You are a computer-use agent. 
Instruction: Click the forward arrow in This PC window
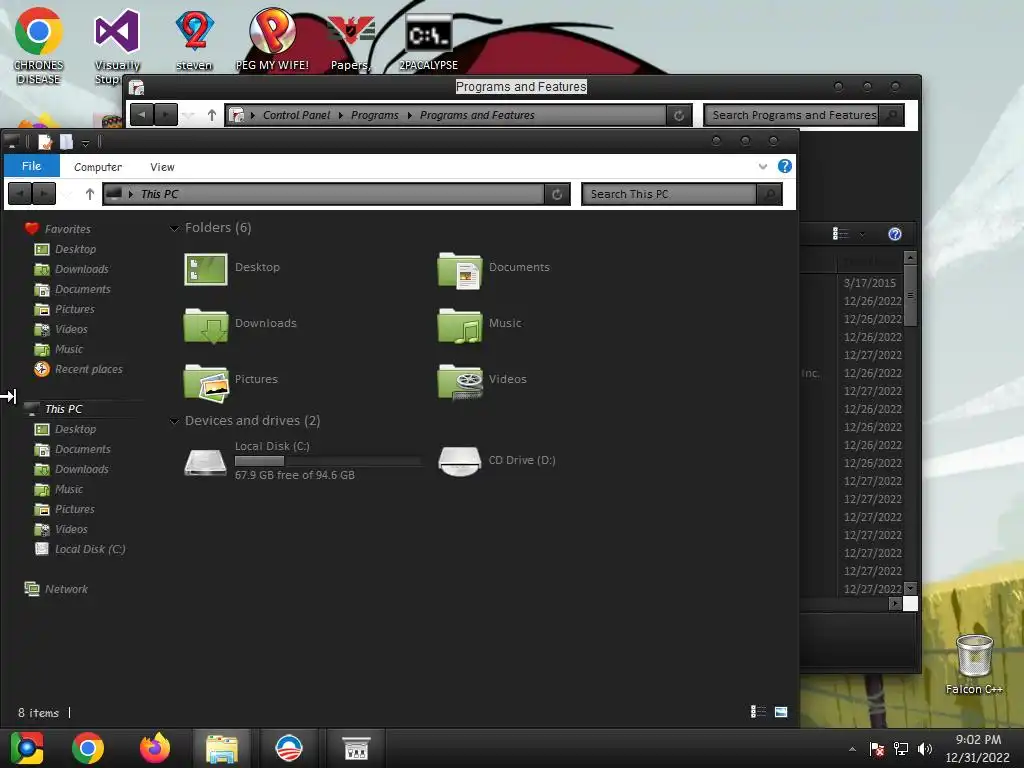44,194
